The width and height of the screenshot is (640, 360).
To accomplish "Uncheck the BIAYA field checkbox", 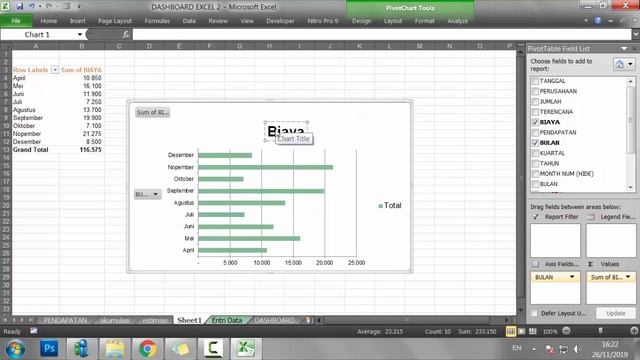I will pyautogui.click(x=535, y=122).
